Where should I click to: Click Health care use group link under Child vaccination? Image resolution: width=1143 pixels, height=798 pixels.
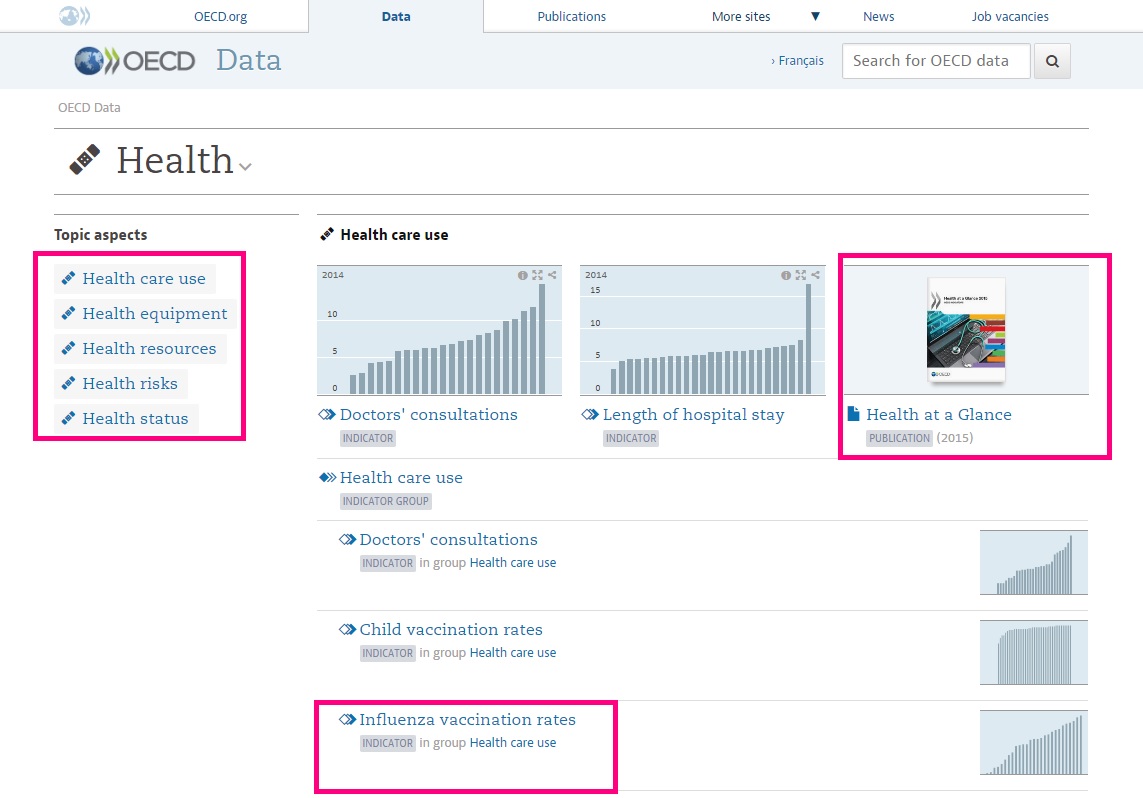(x=512, y=653)
